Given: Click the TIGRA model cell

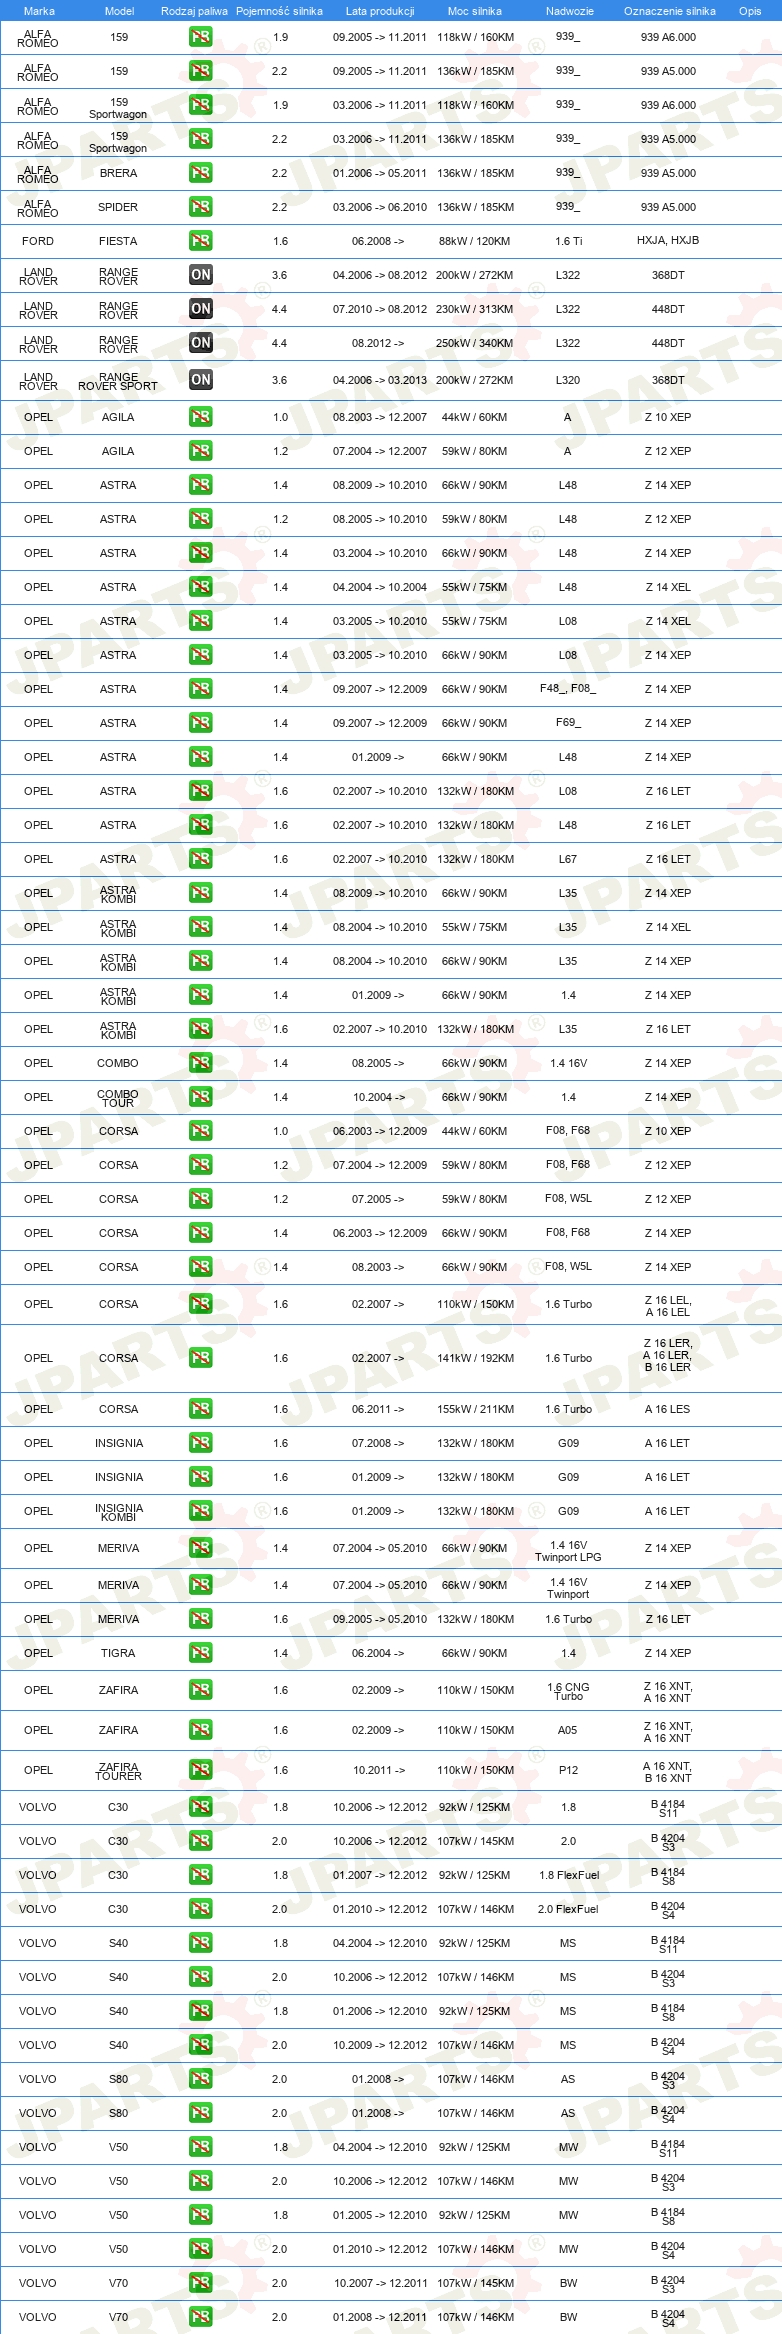Looking at the screenshot, I should (x=118, y=1653).
